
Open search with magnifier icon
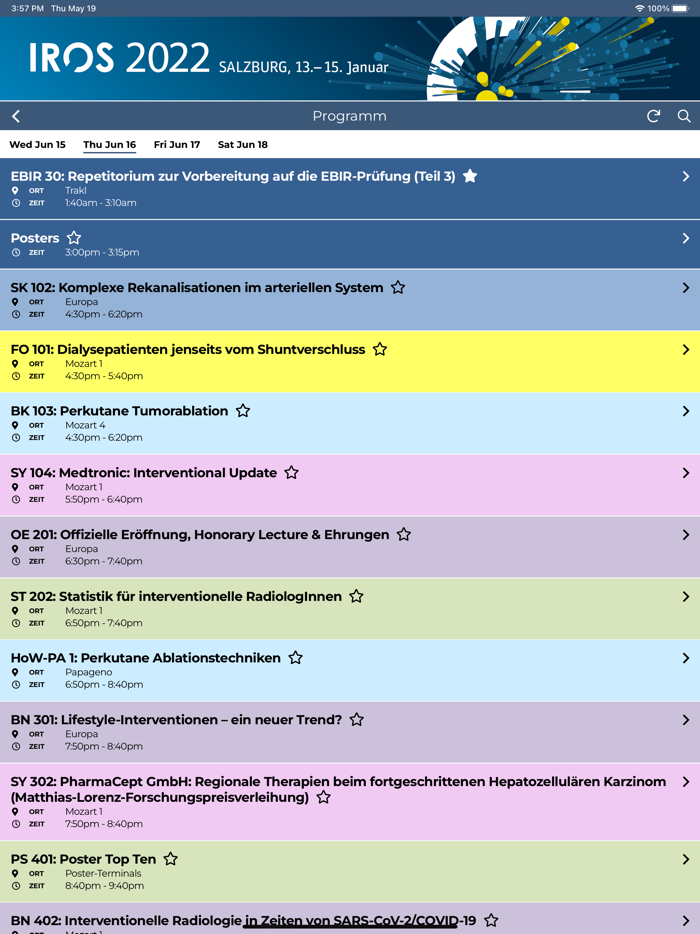(684, 116)
